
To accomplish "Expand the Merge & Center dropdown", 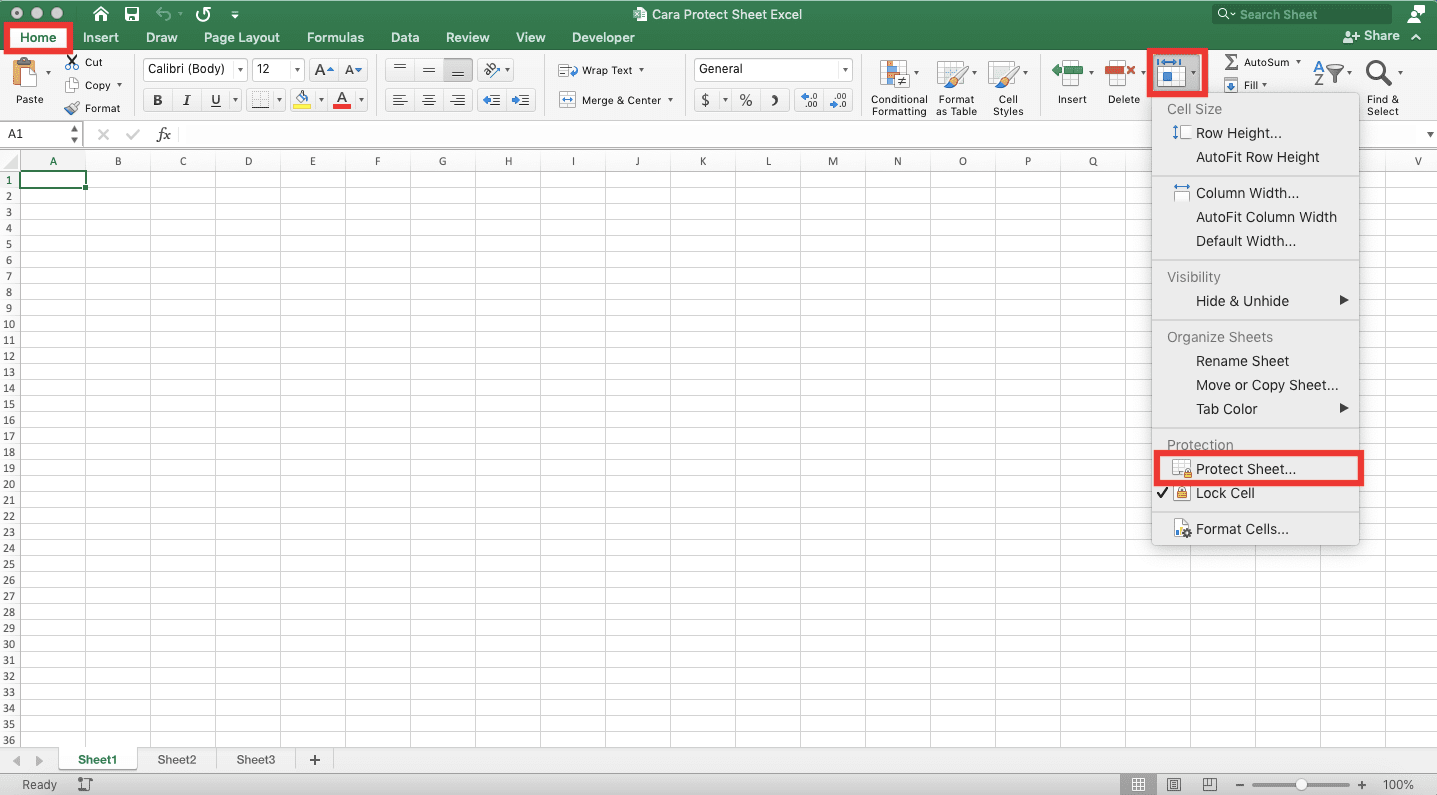I will tap(670, 100).
